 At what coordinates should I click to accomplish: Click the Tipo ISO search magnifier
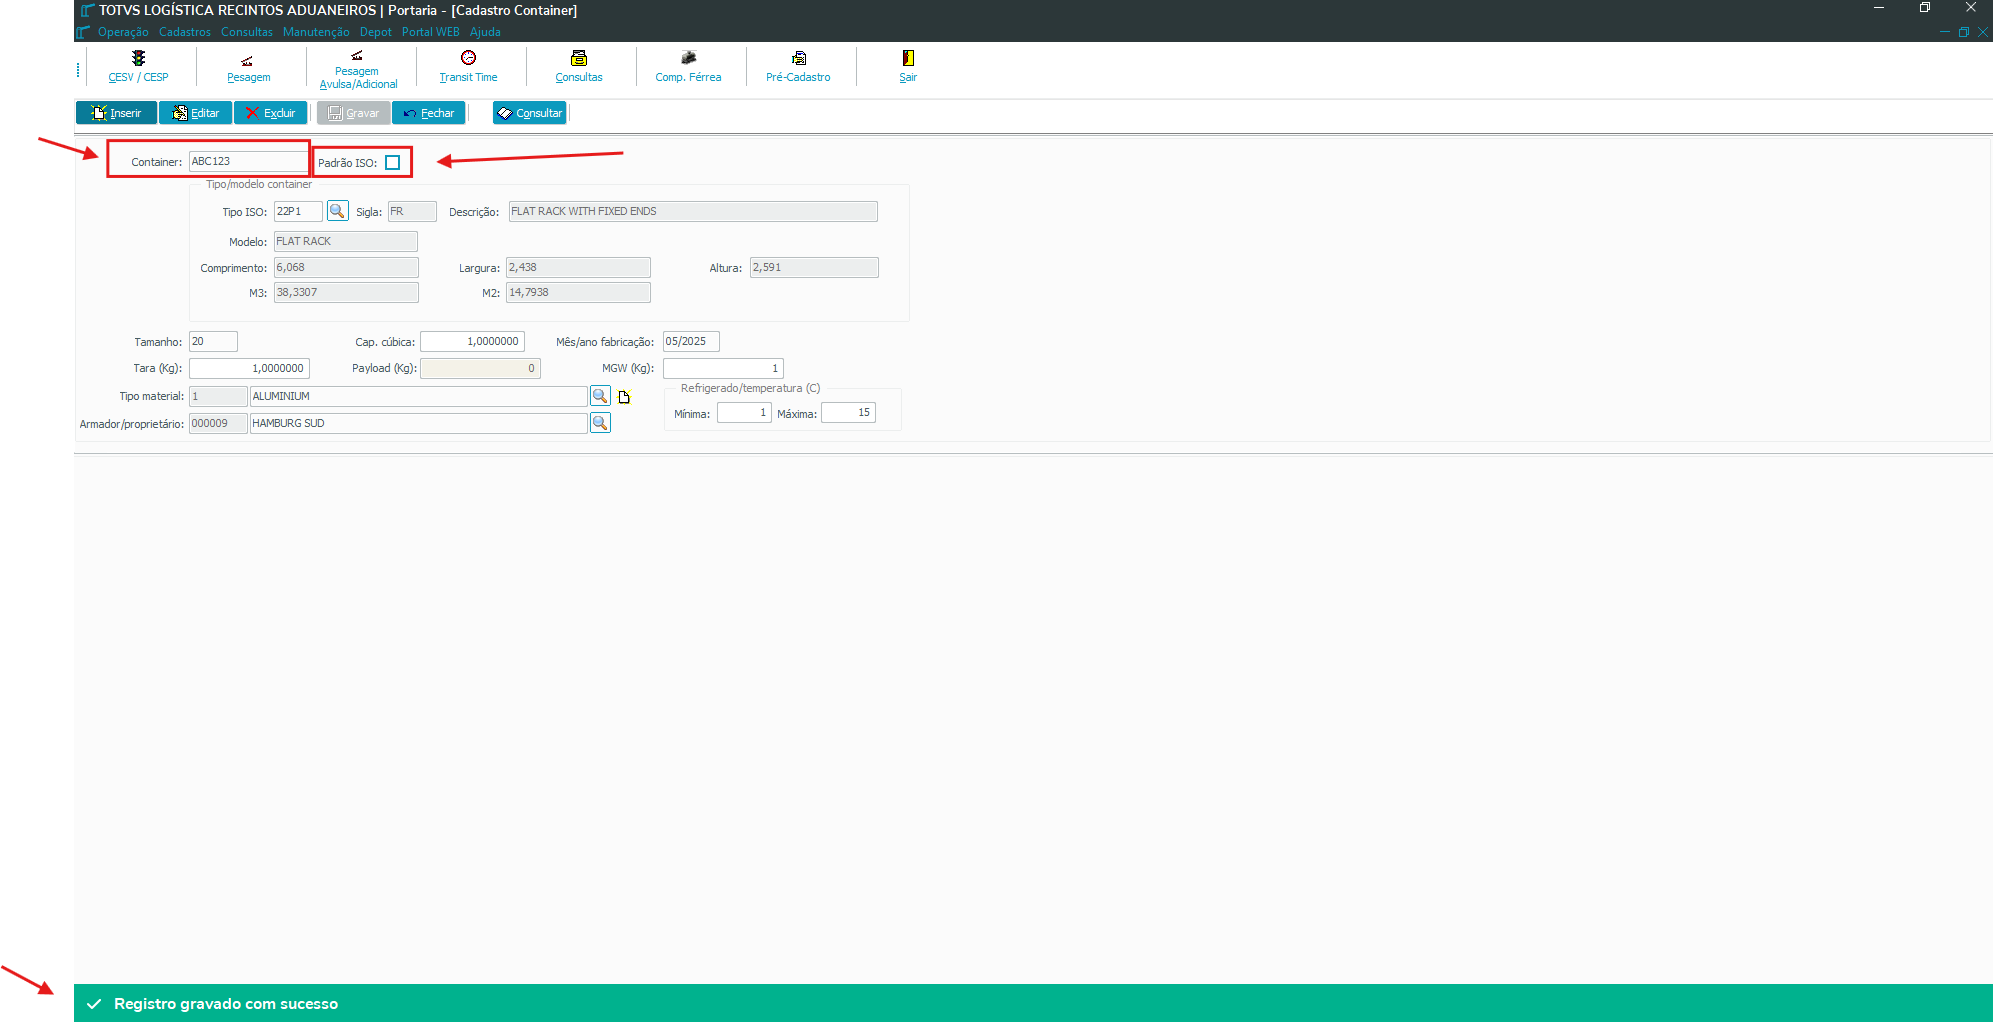coord(338,211)
